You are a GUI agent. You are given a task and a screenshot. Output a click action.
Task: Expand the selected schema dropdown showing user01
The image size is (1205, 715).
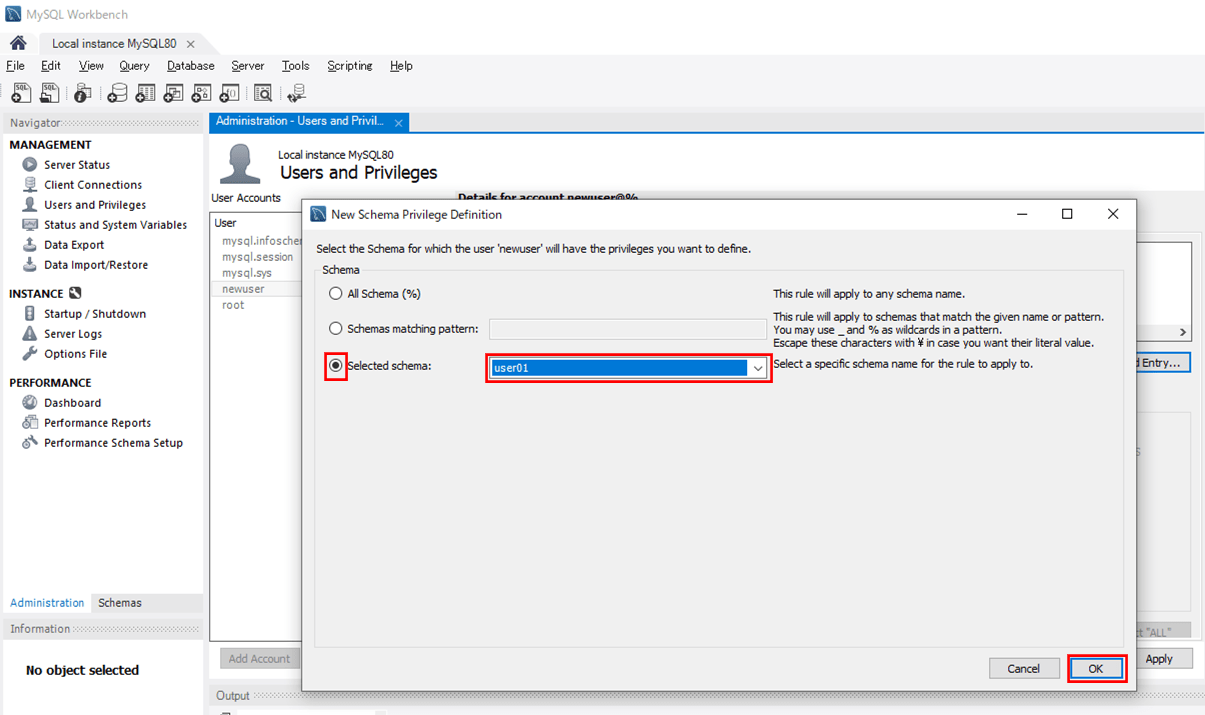pos(758,368)
